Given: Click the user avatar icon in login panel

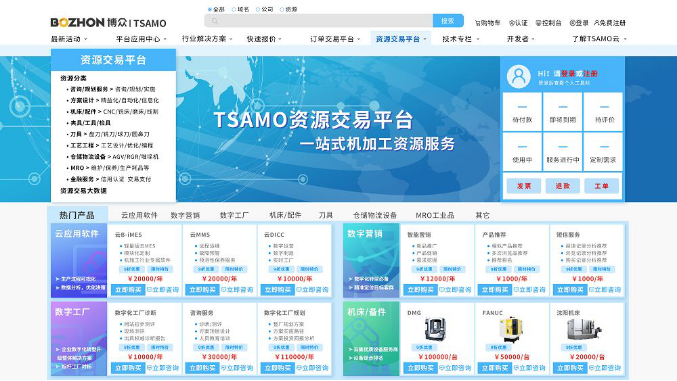Looking at the screenshot, I should (x=519, y=77).
